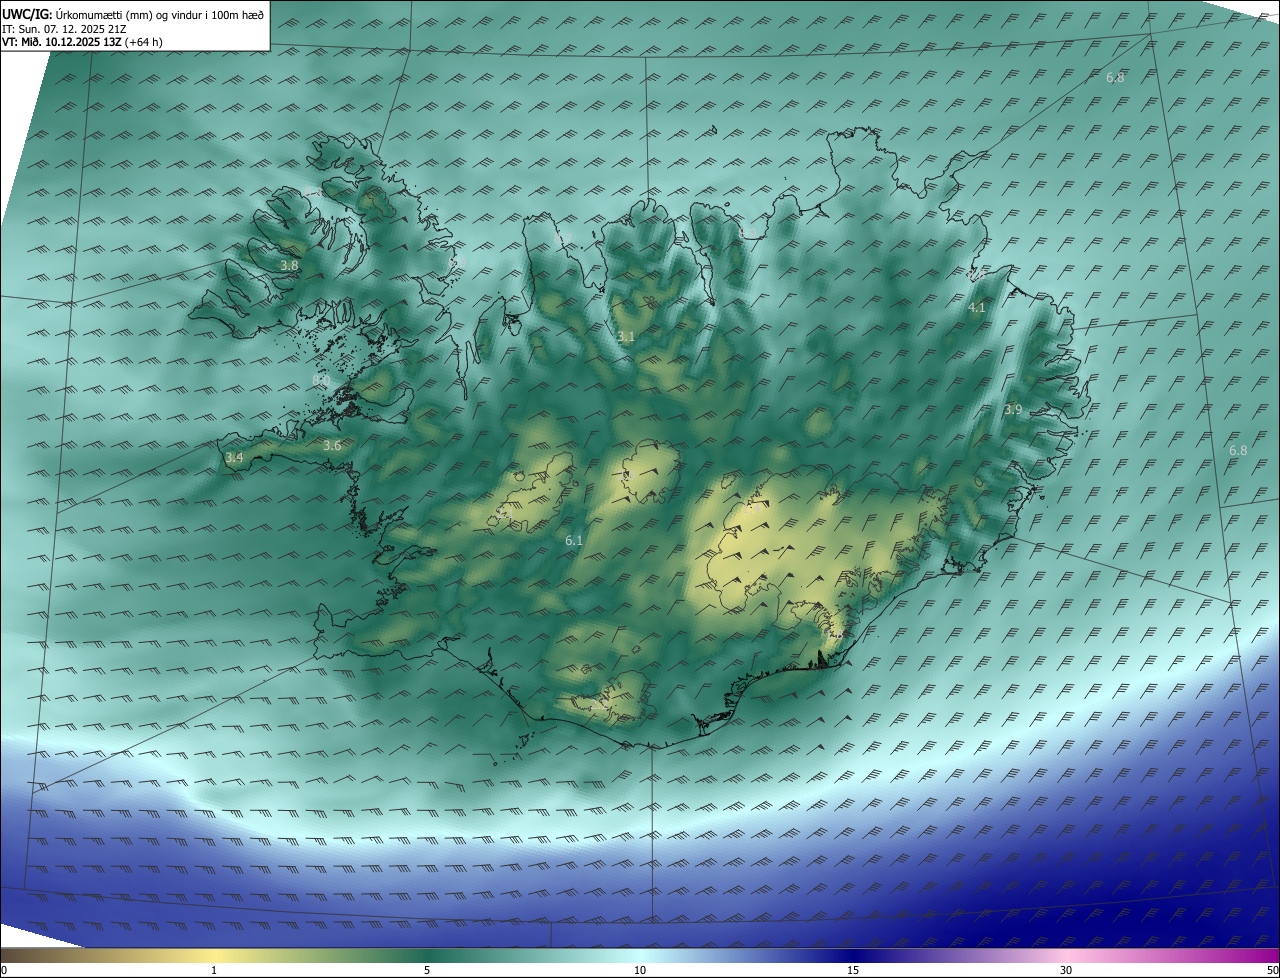Click the colorbar tick label 10
This screenshot has width=1280, height=978.
[640, 970]
